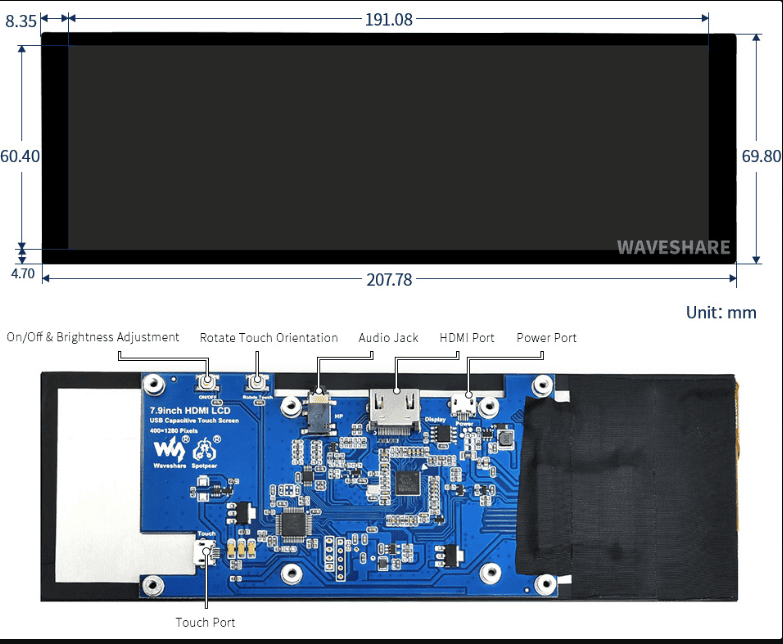Click 'Rotate Touch Orientation' label

click(269, 337)
